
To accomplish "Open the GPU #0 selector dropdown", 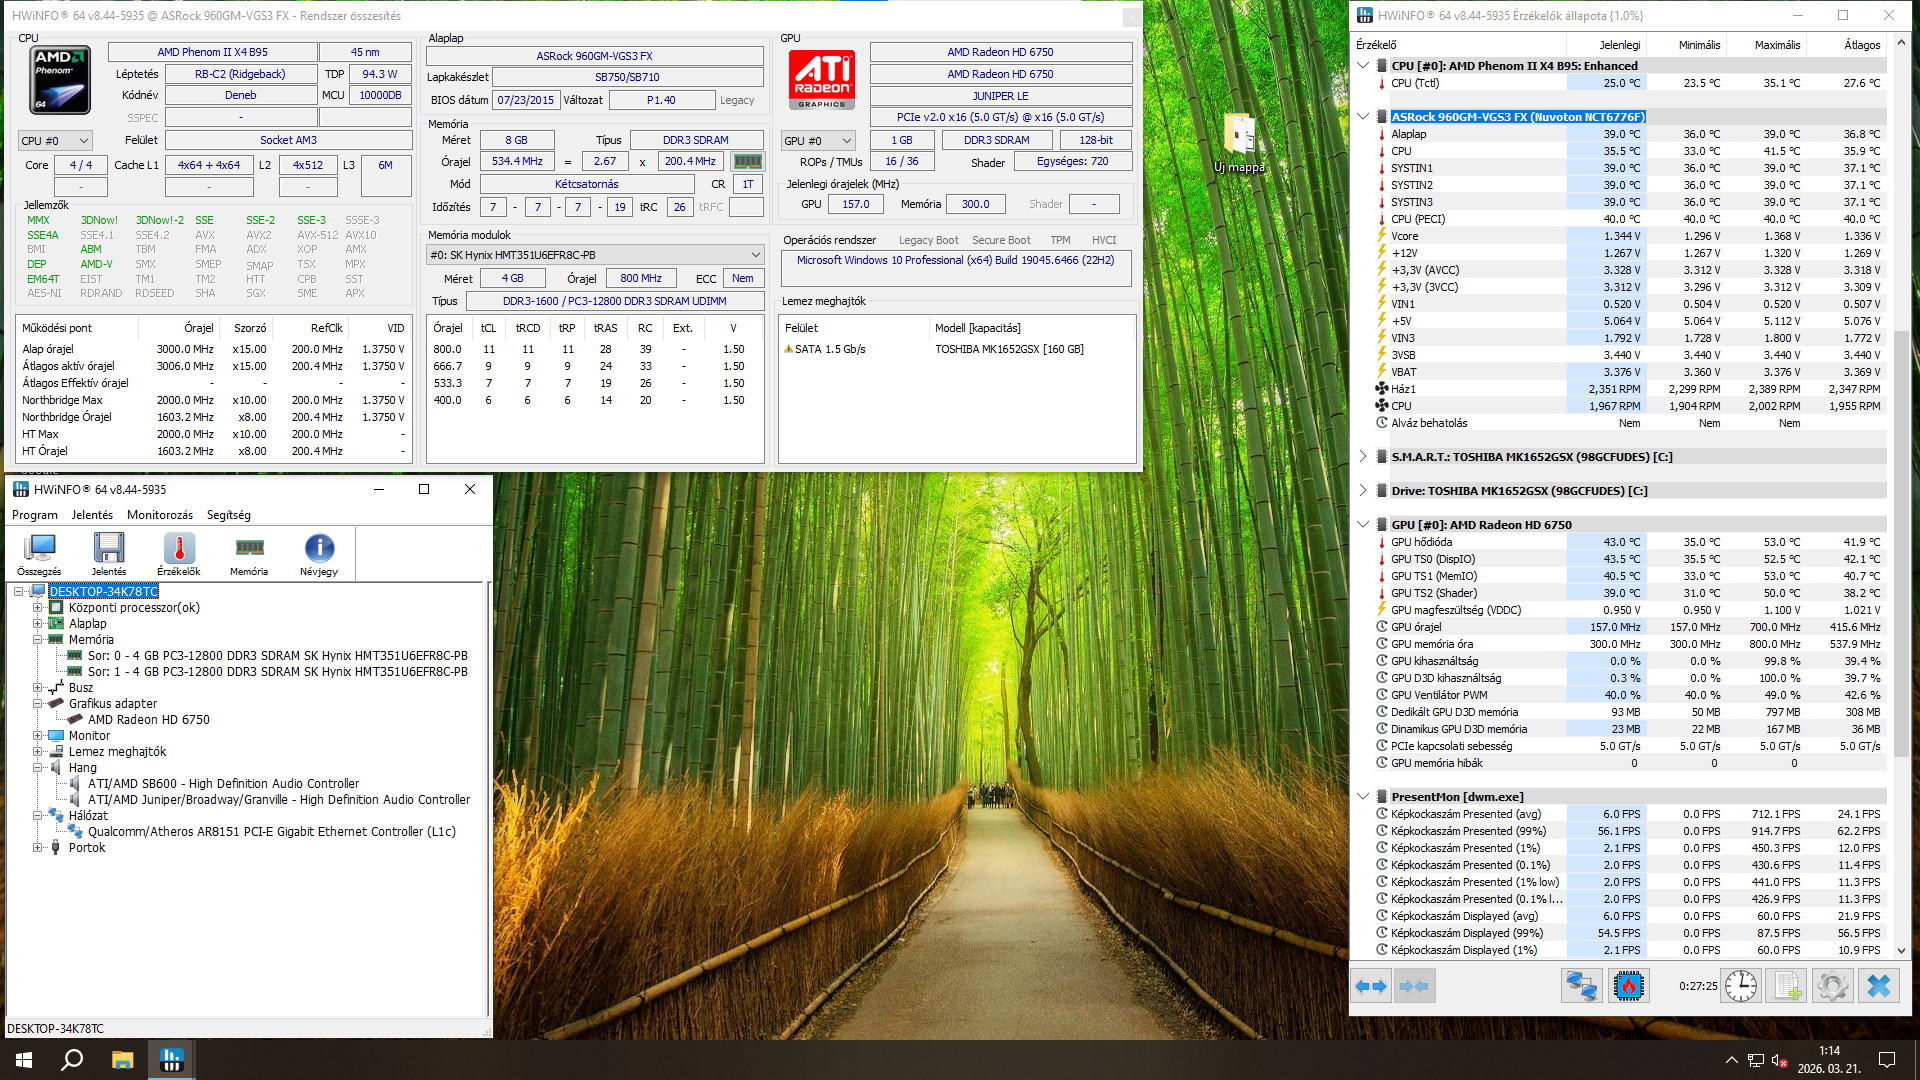I will tap(818, 141).
